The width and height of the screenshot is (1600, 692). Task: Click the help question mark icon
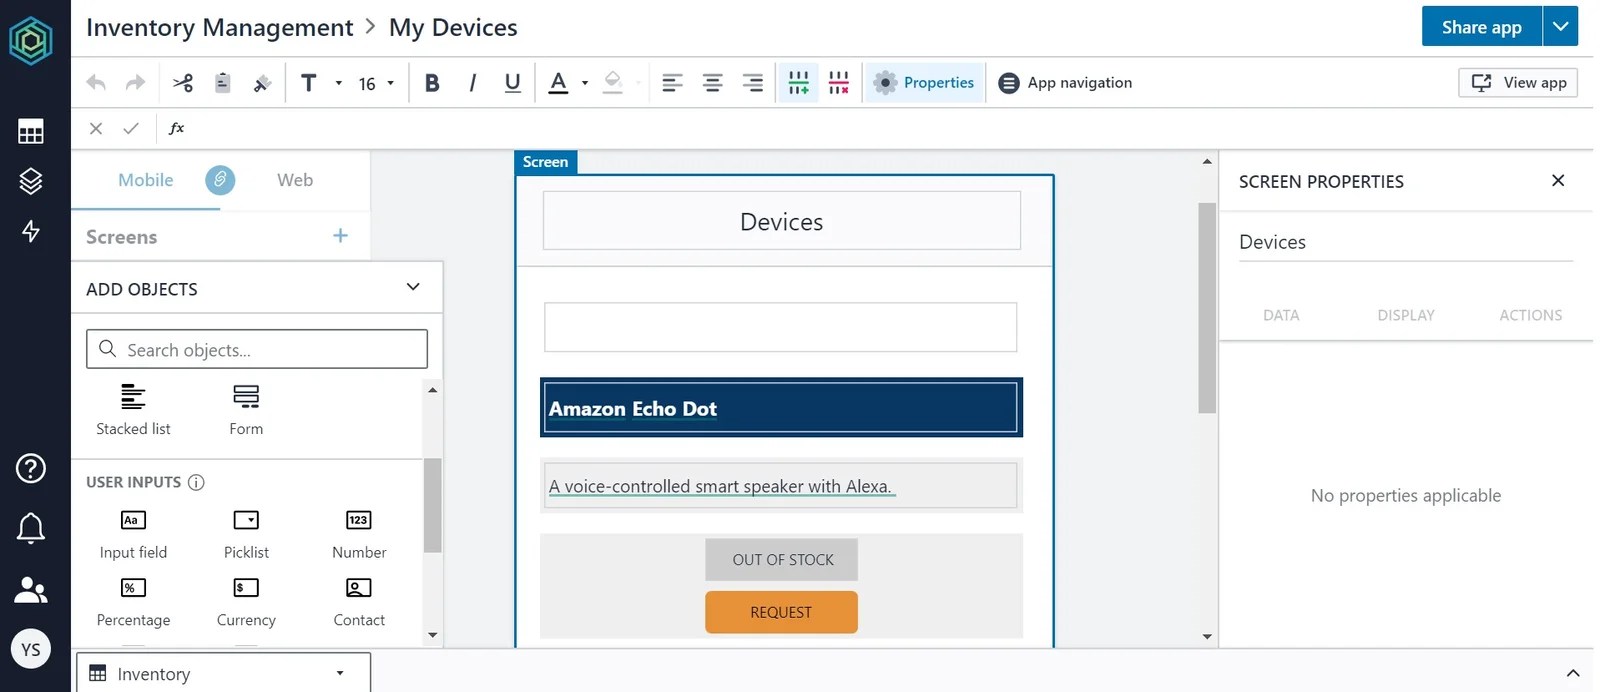click(31, 468)
